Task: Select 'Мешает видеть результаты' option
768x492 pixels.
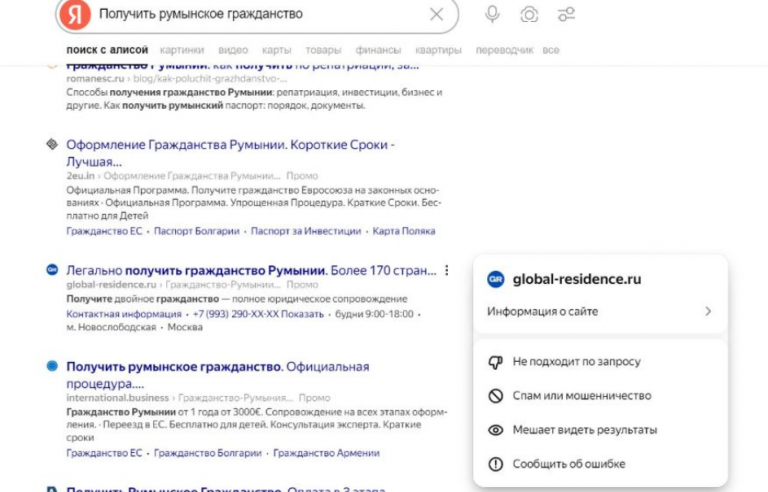Action: coord(600,430)
